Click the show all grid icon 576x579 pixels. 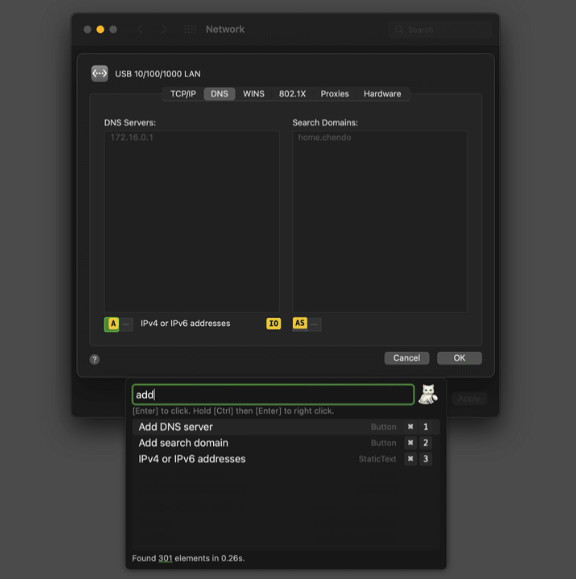pyautogui.click(x=190, y=29)
